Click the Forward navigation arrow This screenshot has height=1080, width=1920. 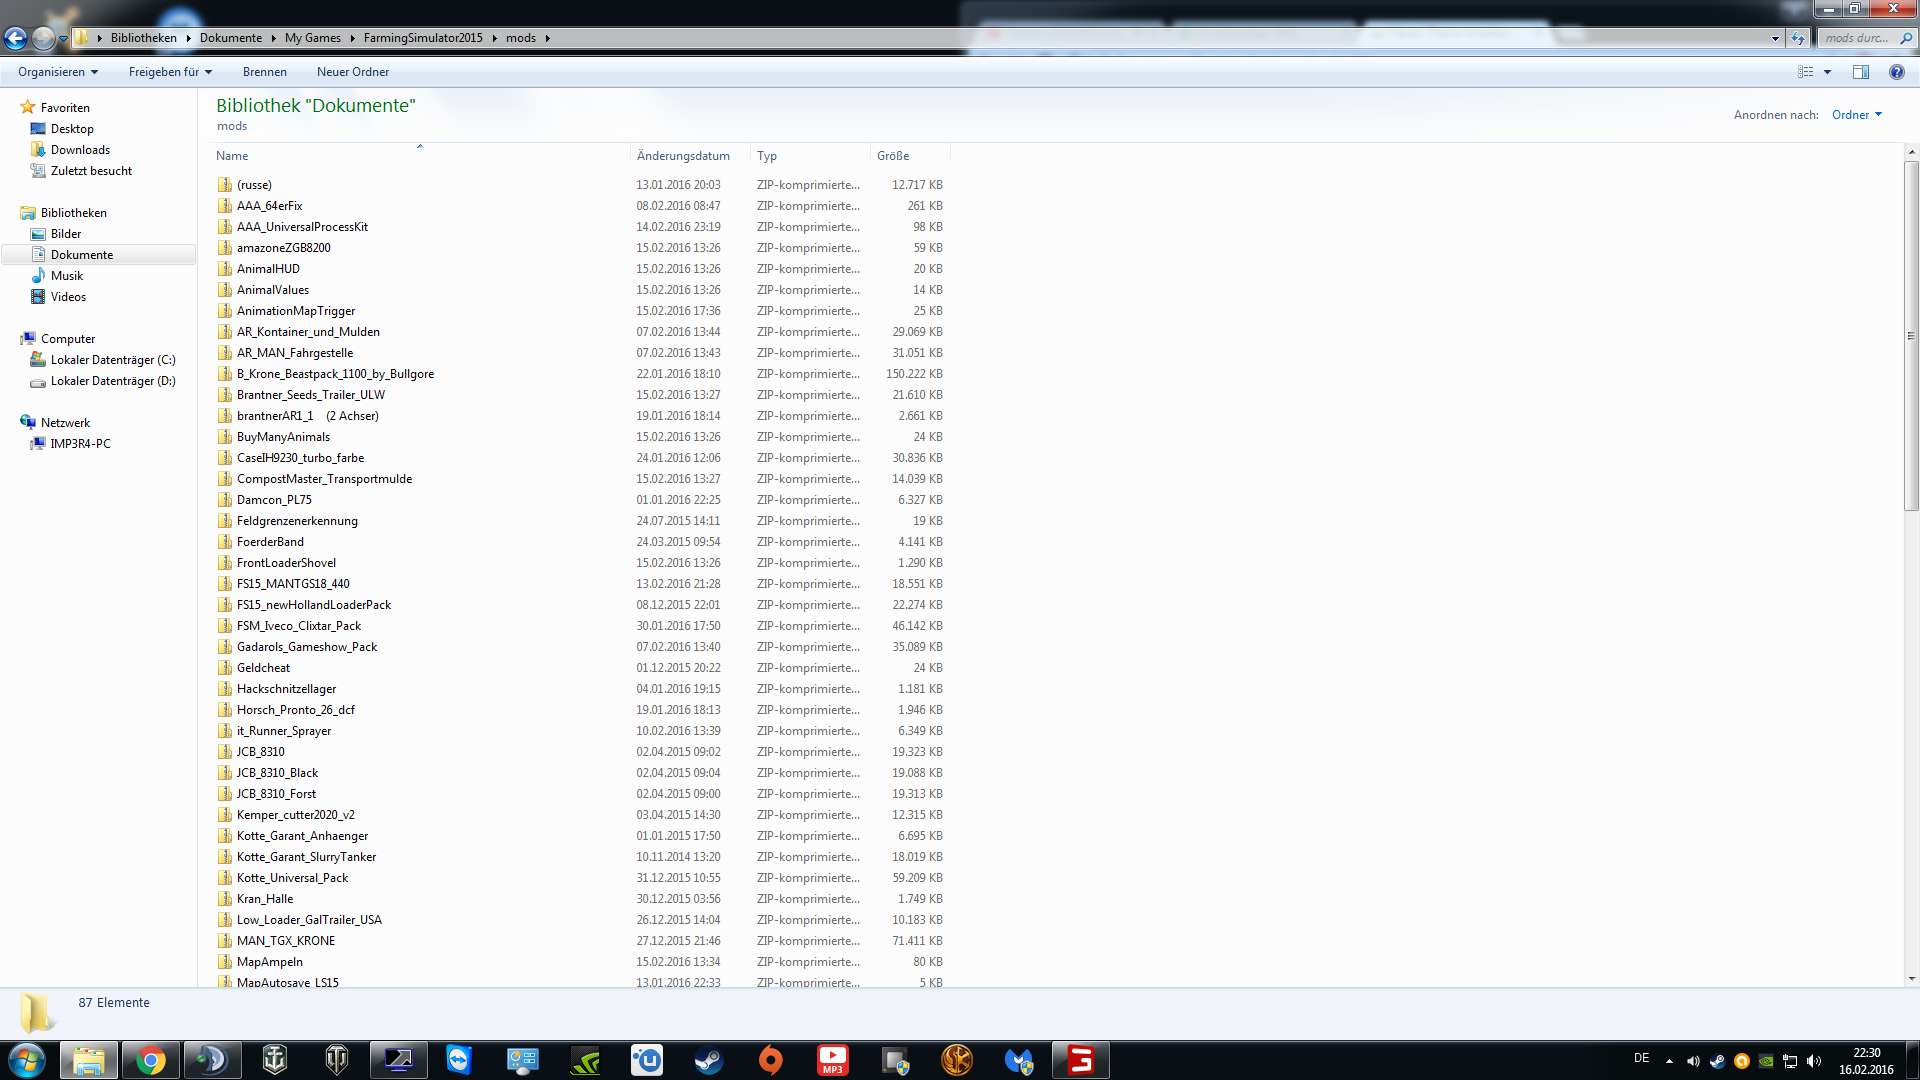click(x=43, y=38)
